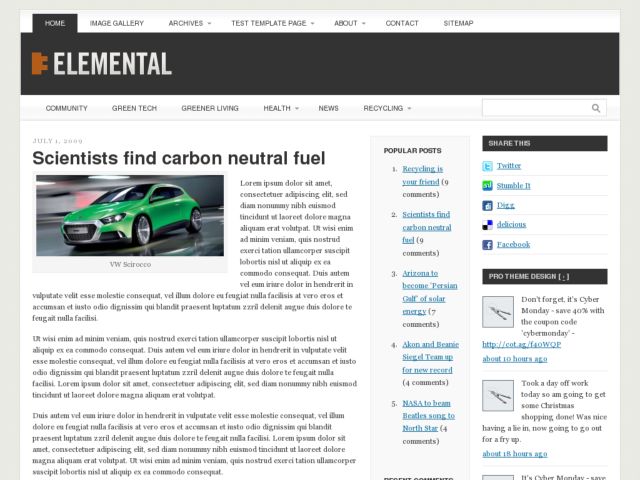640x480 pixels.
Task: Click the July 1, 2009 post date
Action: [x=58, y=141]
